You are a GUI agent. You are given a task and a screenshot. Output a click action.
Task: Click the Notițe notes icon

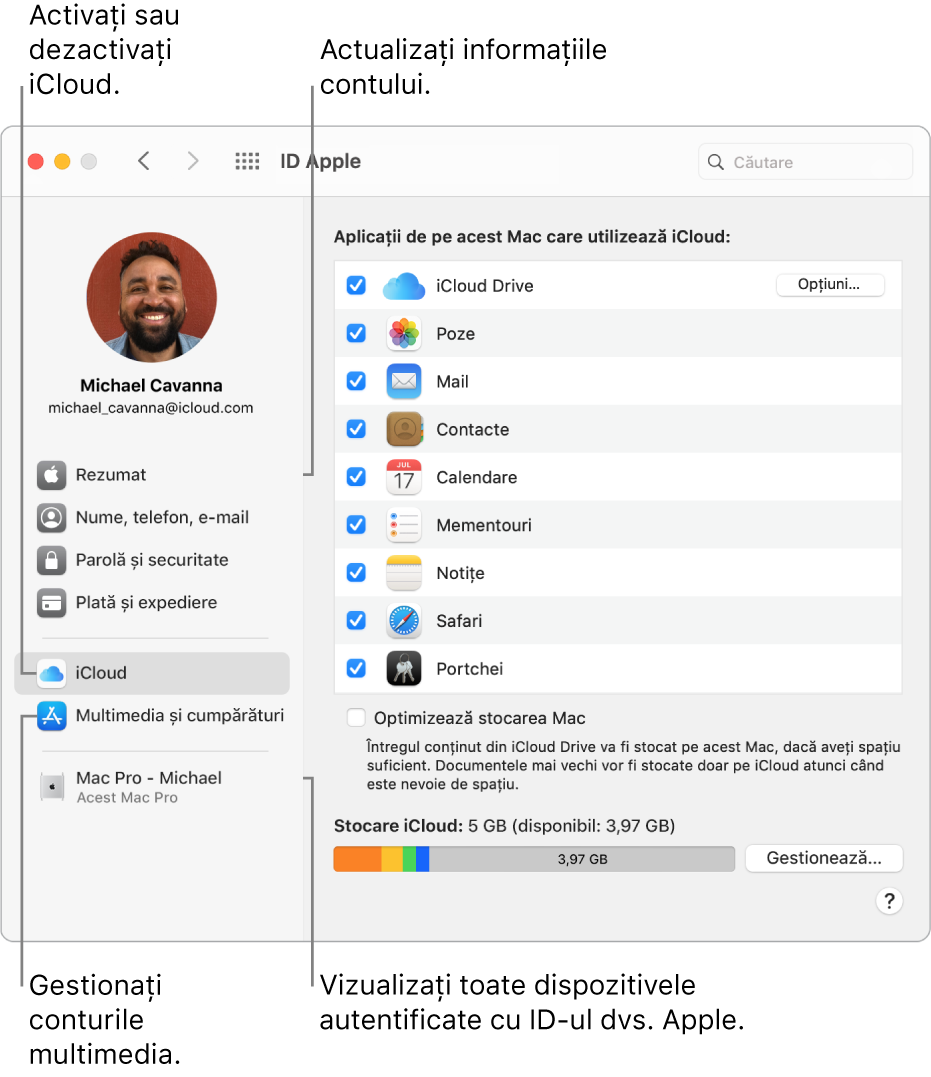click(x=403, y=573)
